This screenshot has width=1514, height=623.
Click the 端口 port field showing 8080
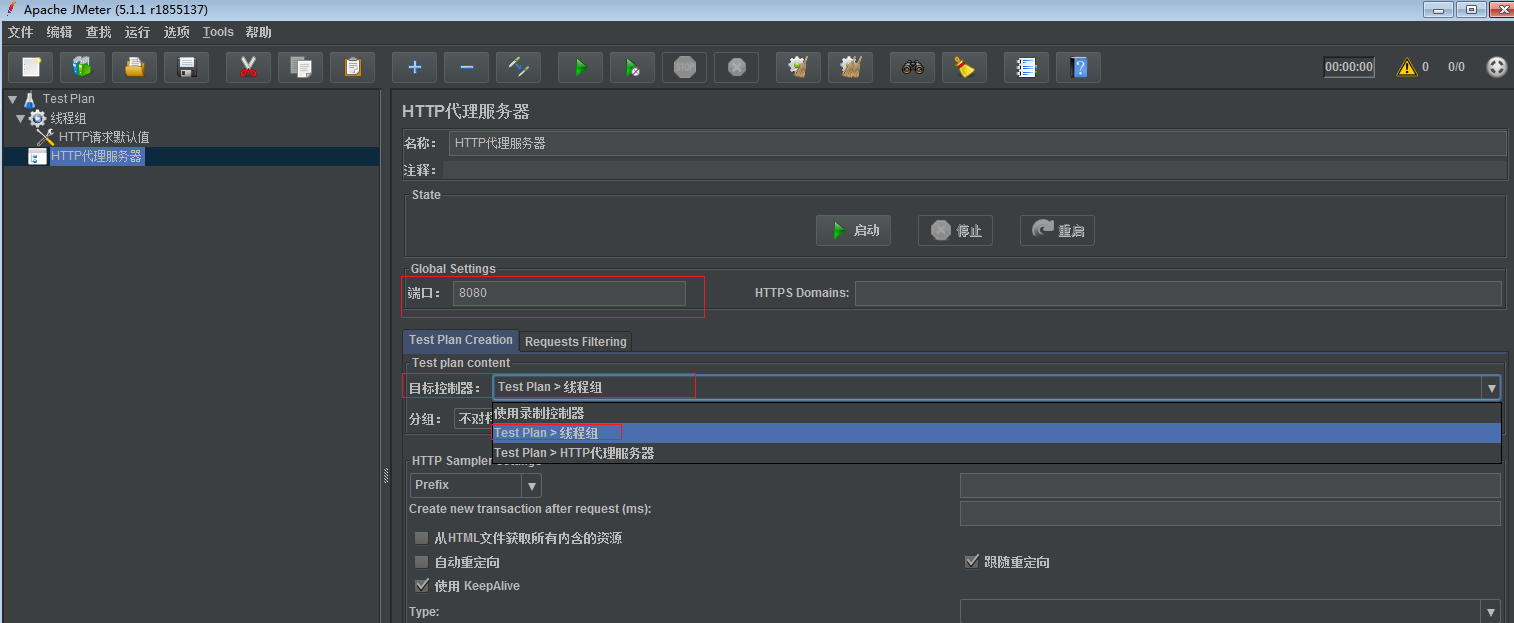pos(569,293)
